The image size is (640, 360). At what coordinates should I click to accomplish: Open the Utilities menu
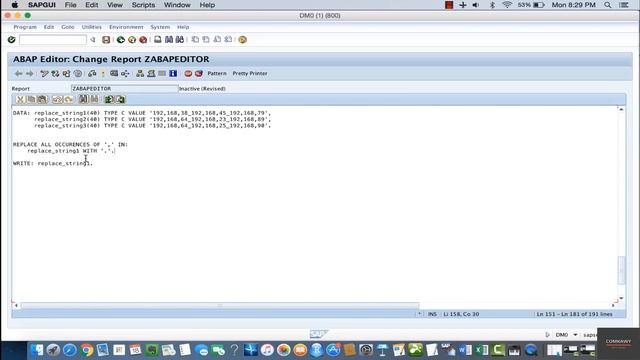pyautogui.click(x=91, y=27)
